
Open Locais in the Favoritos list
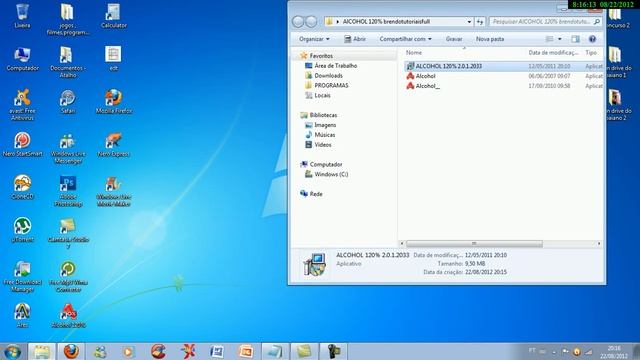pyautogui.click(x=318, y=95)
